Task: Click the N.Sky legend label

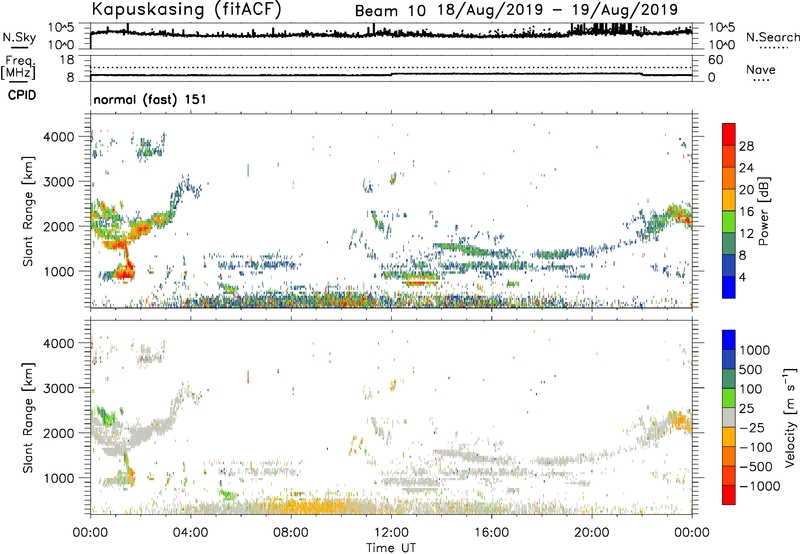Action: pyautogui.click(x=19, y=37)
